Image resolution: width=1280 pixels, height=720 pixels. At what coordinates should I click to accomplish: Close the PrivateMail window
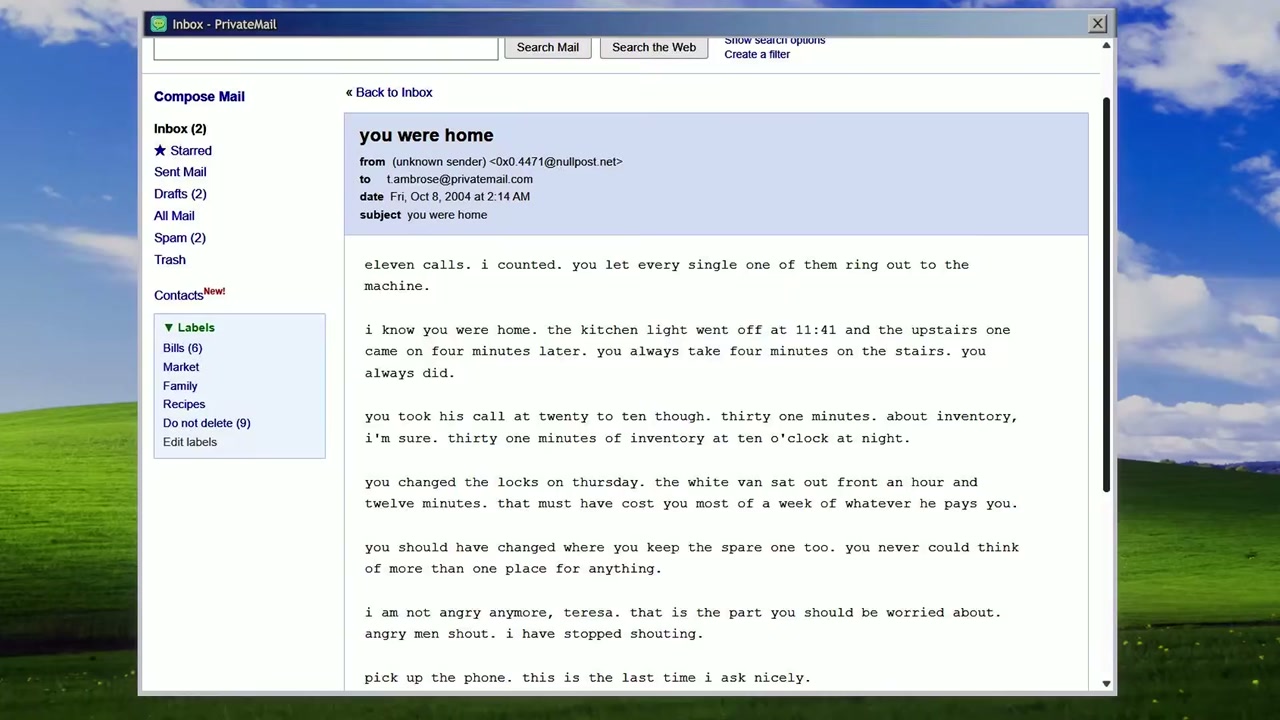tap(1098, 24)
